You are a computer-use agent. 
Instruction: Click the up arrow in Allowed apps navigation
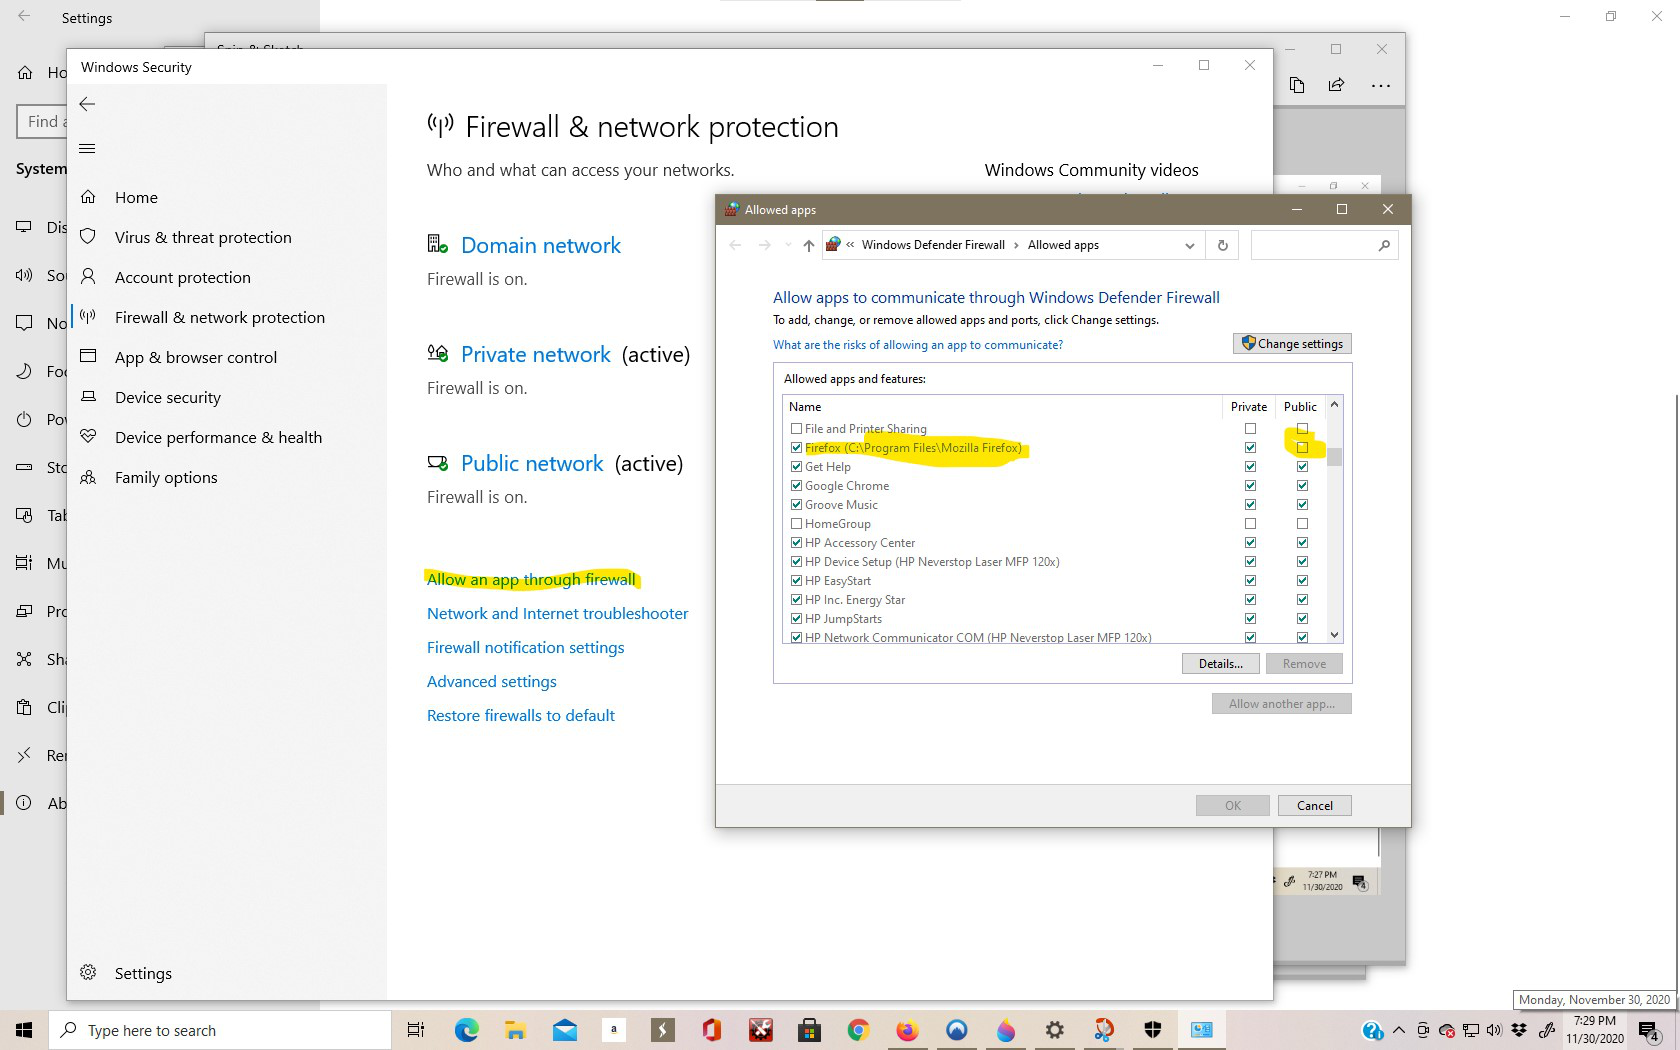point(808,245)
